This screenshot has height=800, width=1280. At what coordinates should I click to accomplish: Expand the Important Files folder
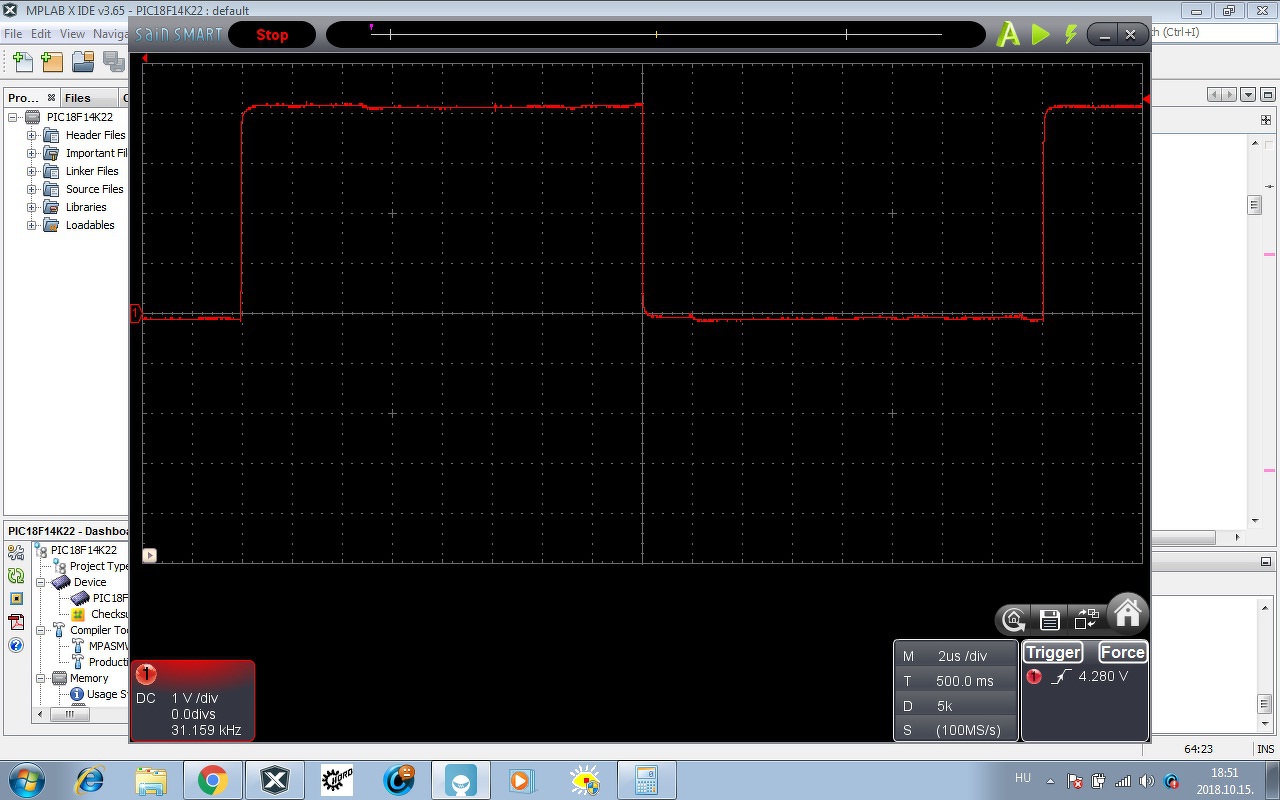(x=32, y=153)
